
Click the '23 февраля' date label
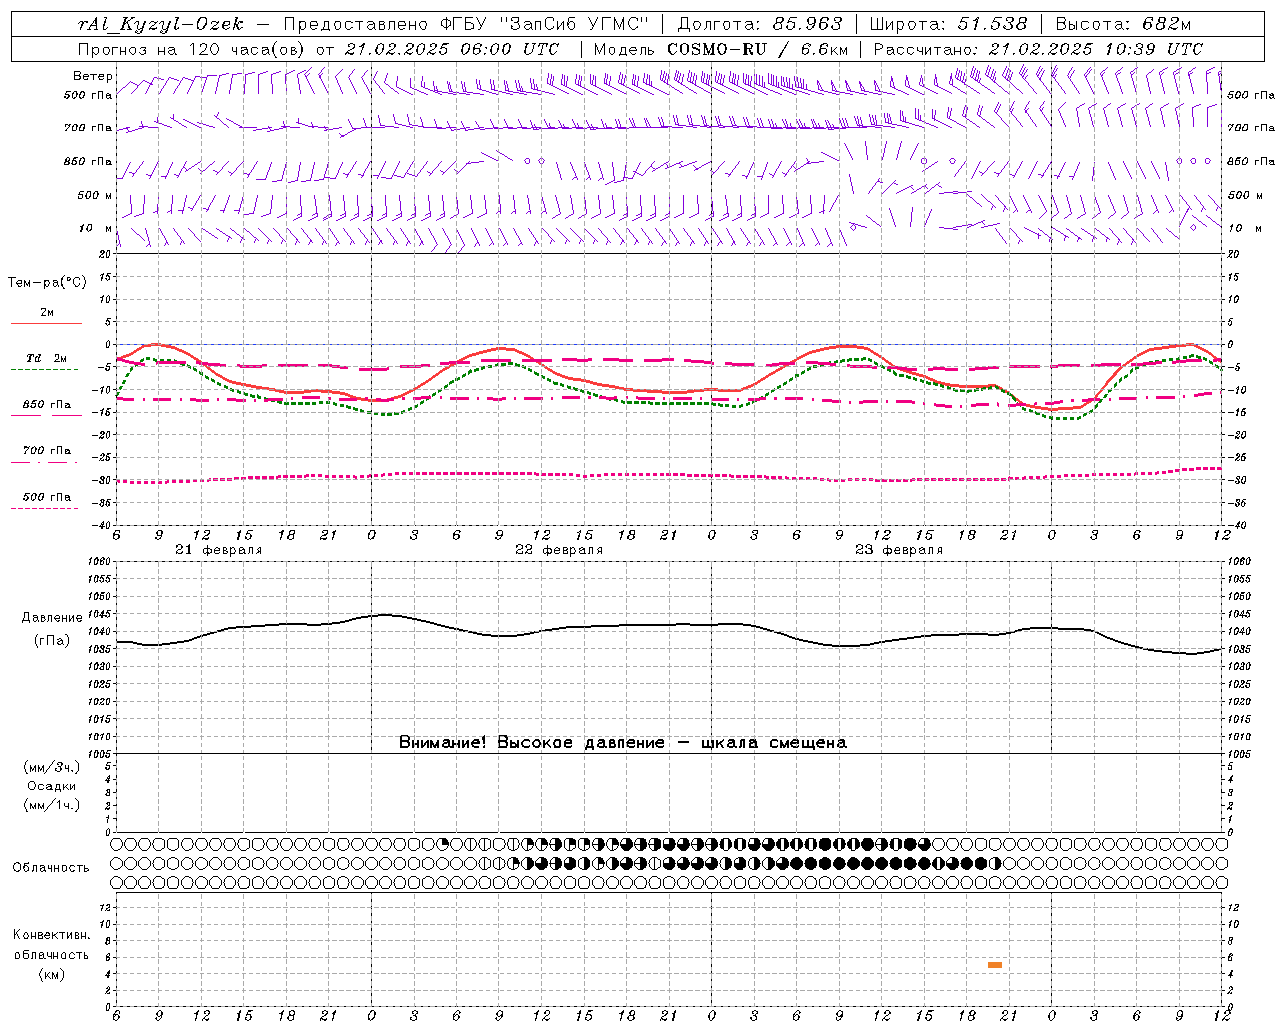tap(899, 550)
